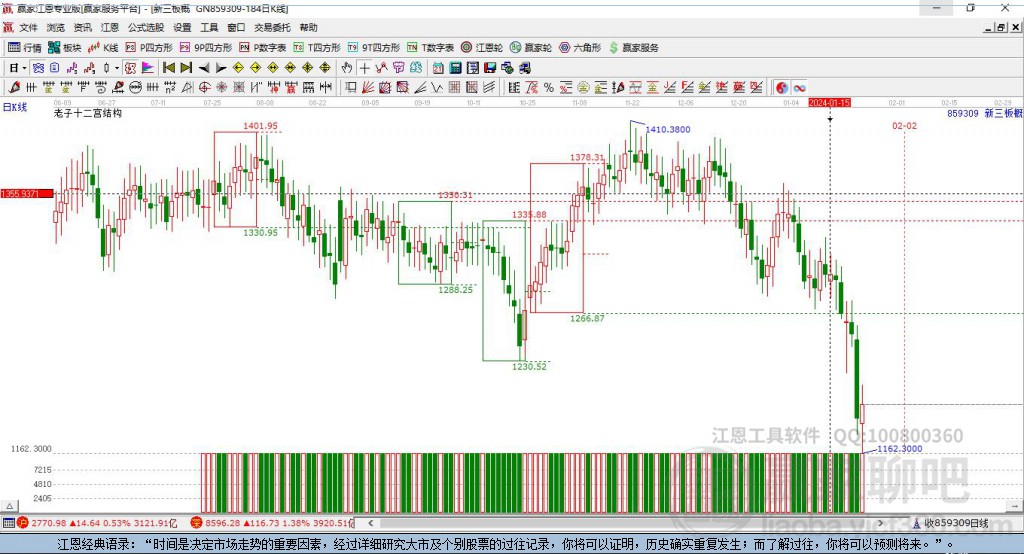Open the calculator tool
The image size is (1024, 554).
(456, 68)
